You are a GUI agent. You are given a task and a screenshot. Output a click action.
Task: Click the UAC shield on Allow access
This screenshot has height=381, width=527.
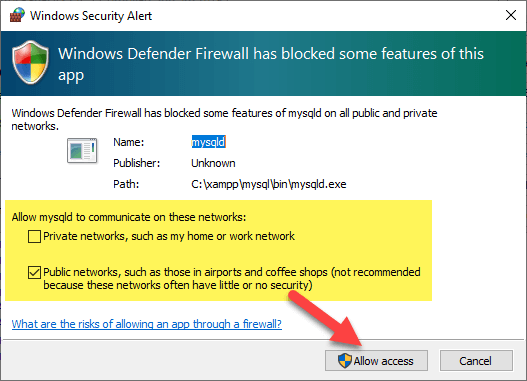coord(345,361)
